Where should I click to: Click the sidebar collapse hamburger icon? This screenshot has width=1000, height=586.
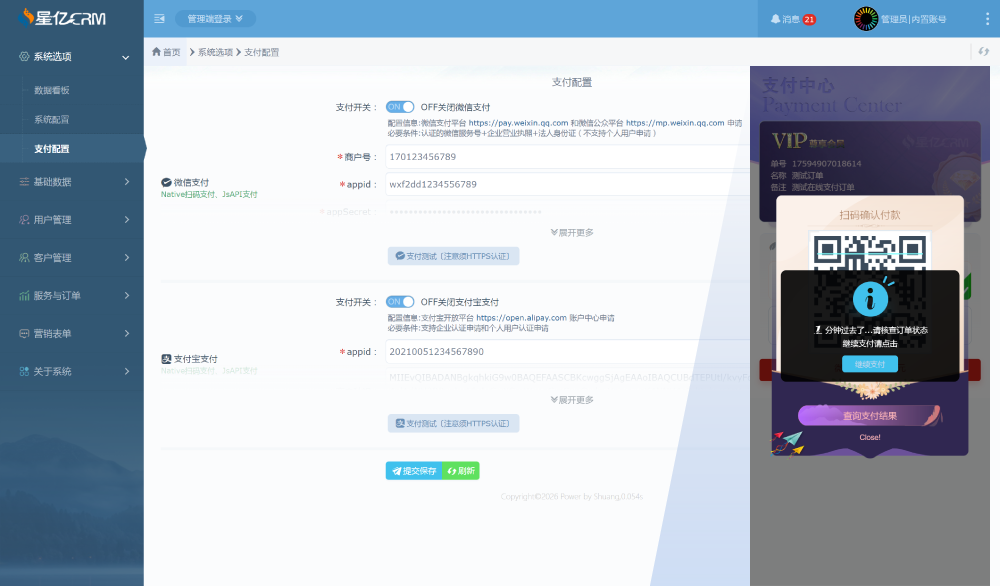pos(158,17)
